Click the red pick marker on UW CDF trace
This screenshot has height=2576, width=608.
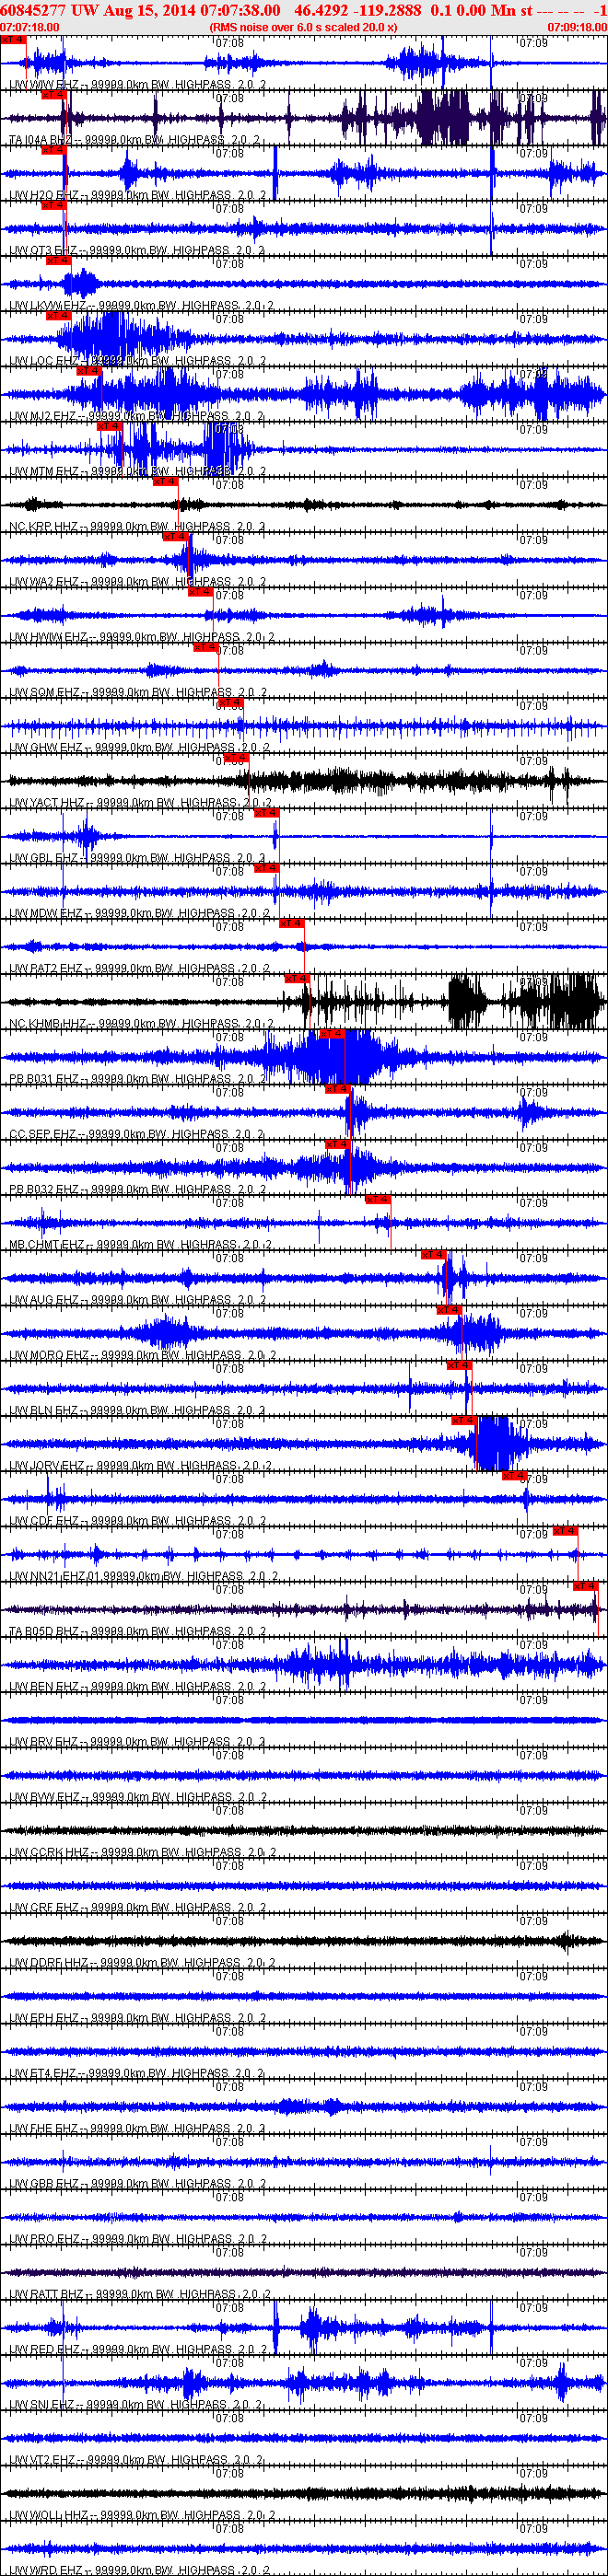pos(514,1475)
